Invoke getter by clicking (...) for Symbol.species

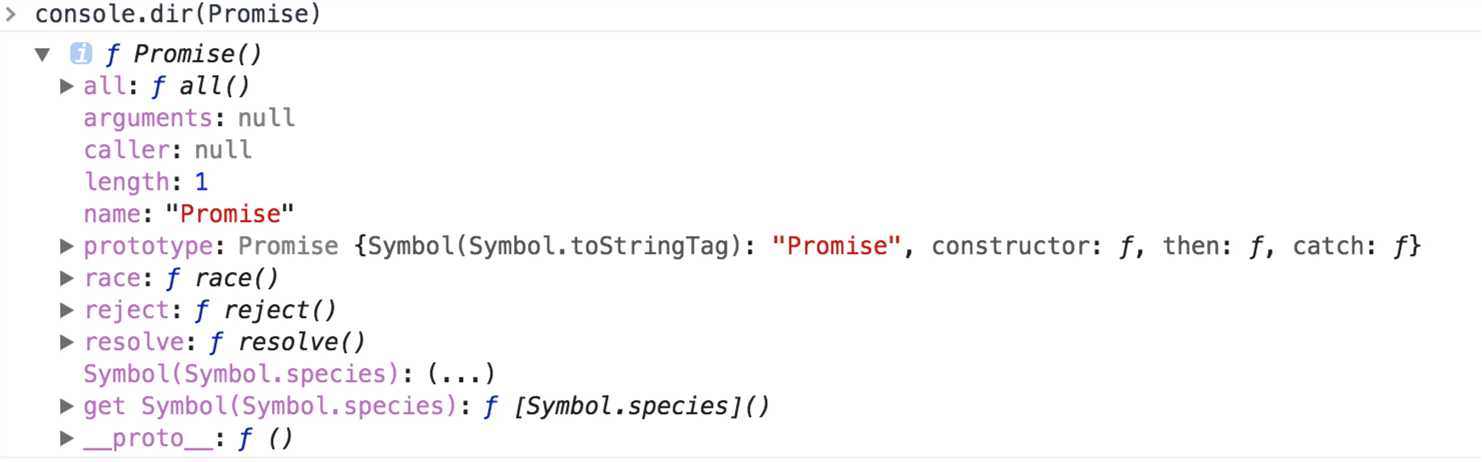coord(461,374)
